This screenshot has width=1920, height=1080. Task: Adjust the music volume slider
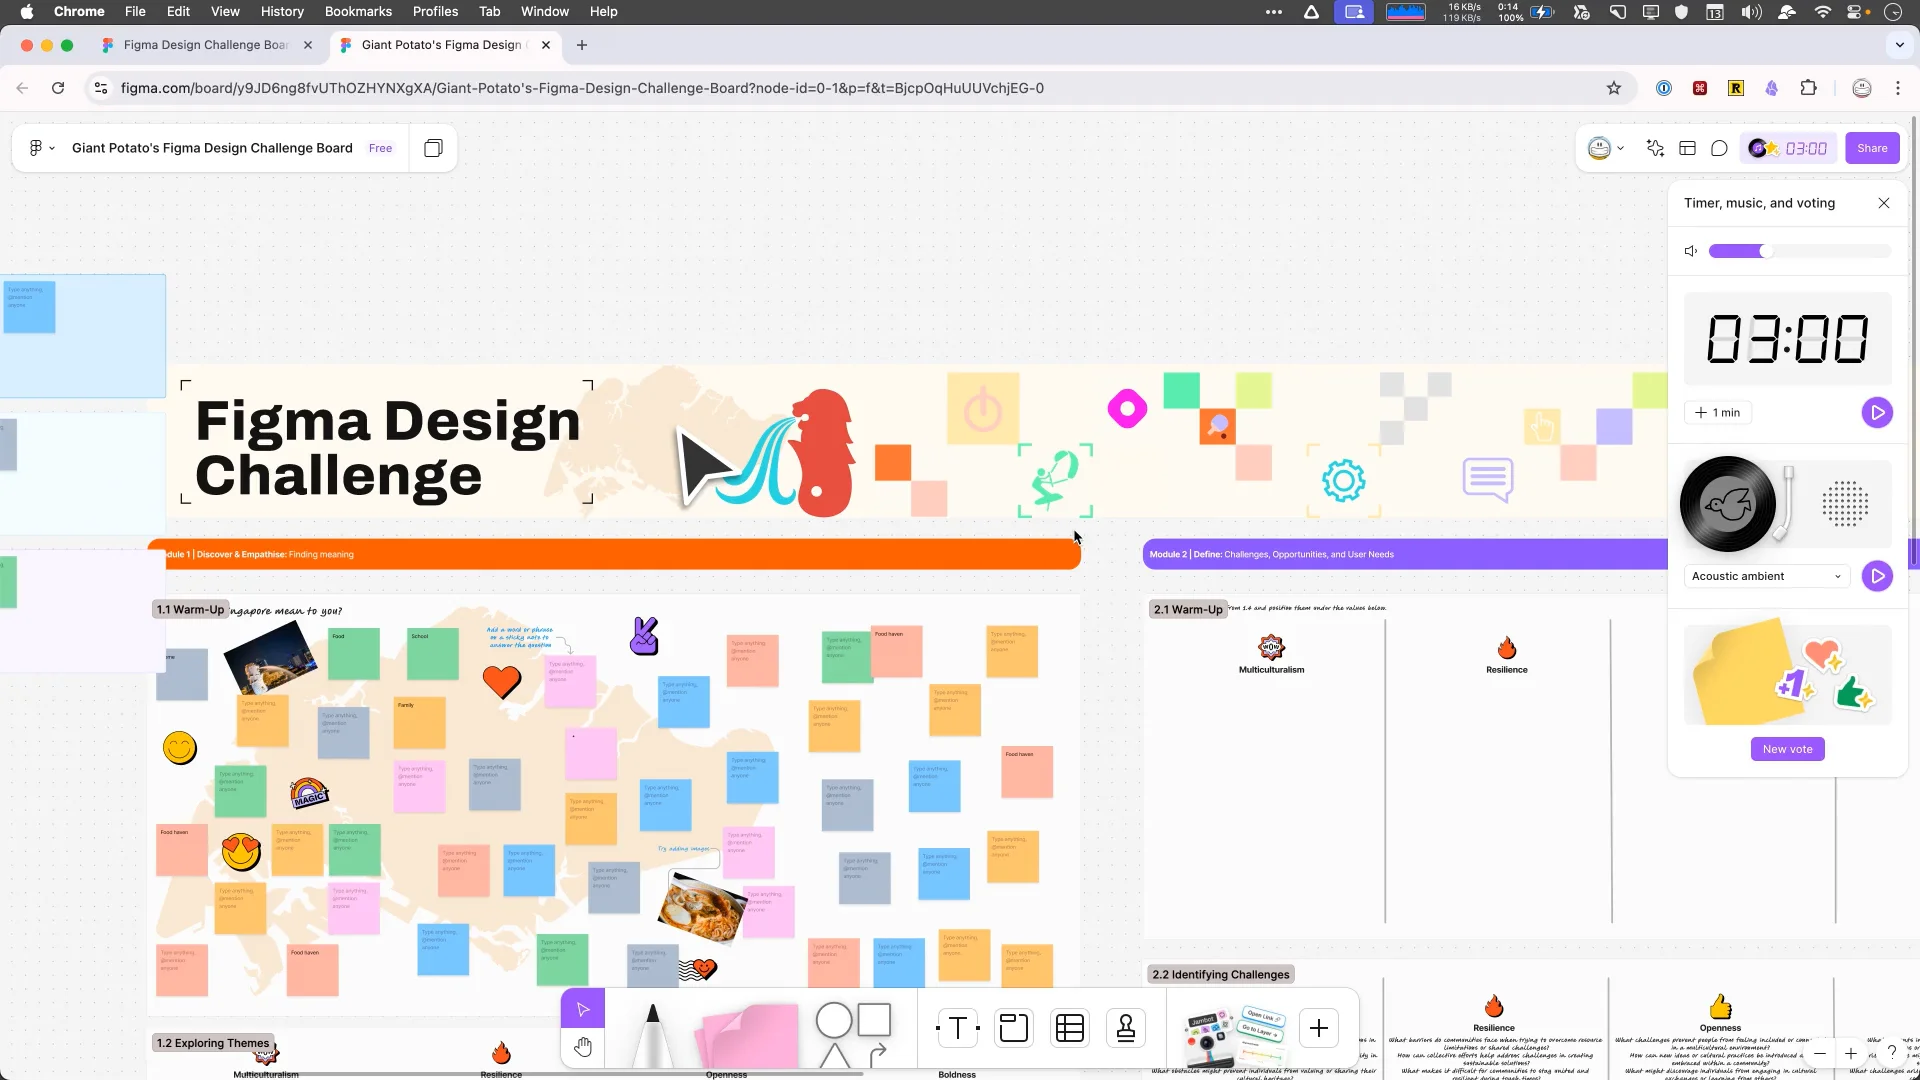(1800, 251)
